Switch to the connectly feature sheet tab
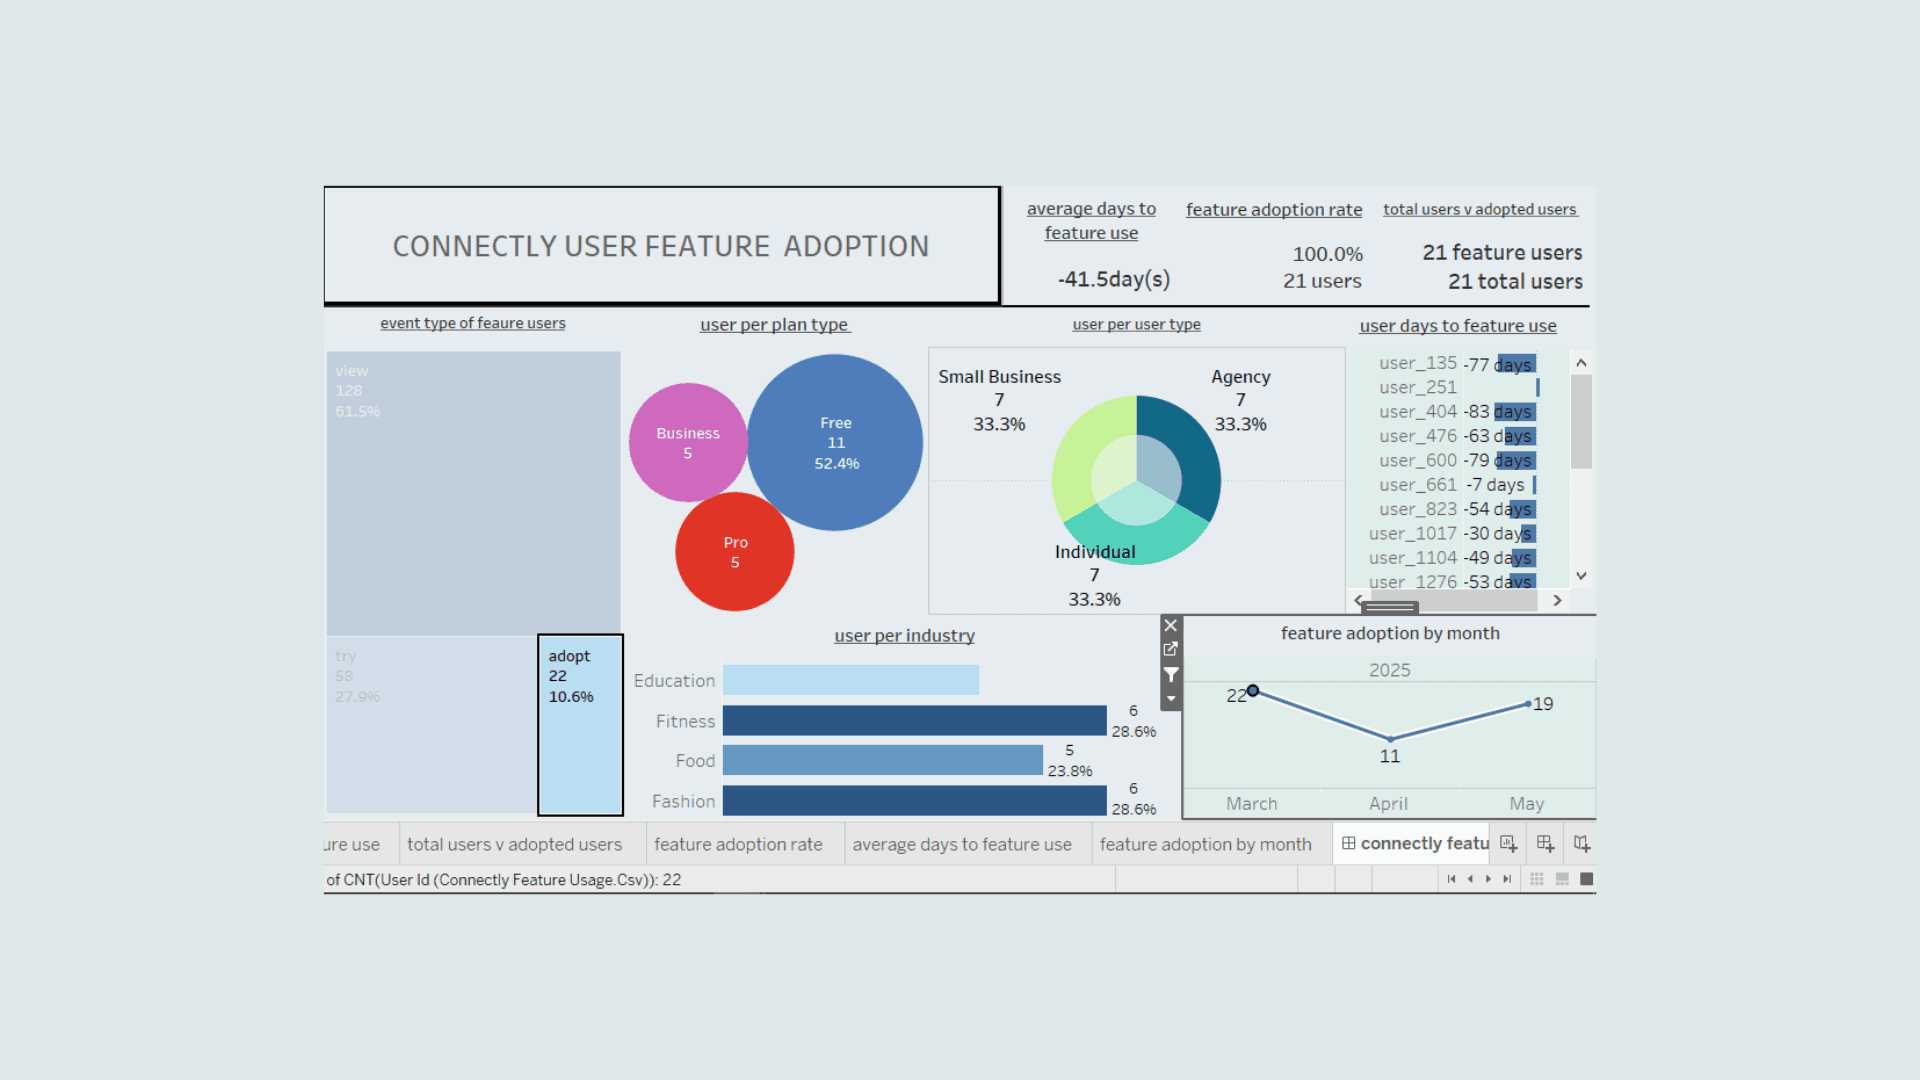This screenshot has height=1080, width=1920. 1420,843
